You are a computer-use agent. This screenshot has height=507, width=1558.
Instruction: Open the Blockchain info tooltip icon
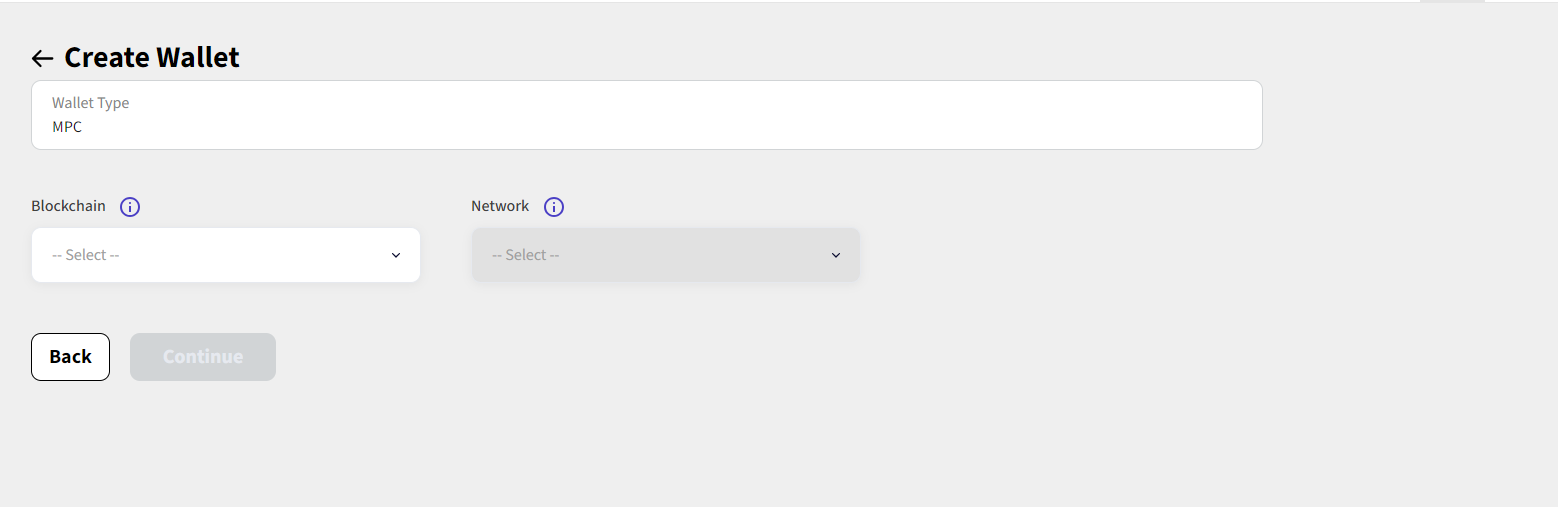[130, 207]
